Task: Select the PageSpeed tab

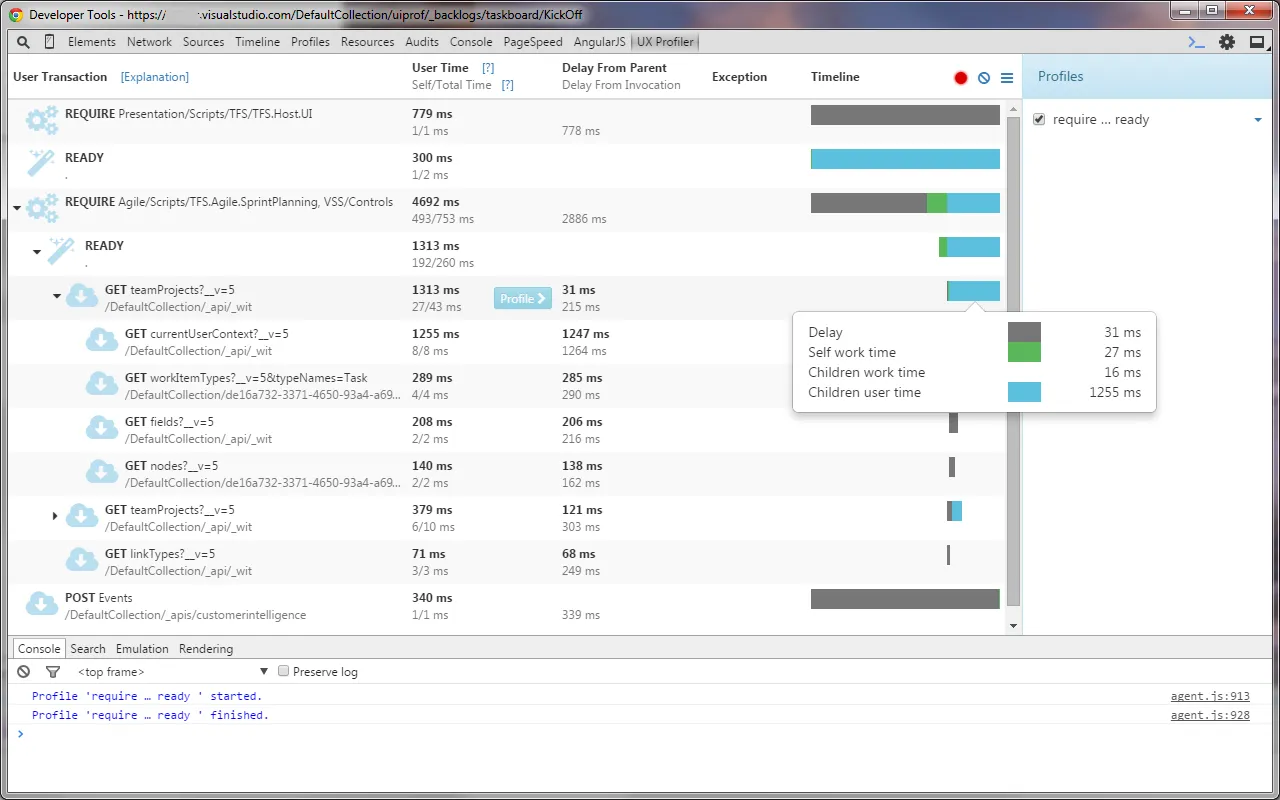Action: [533, 42]
